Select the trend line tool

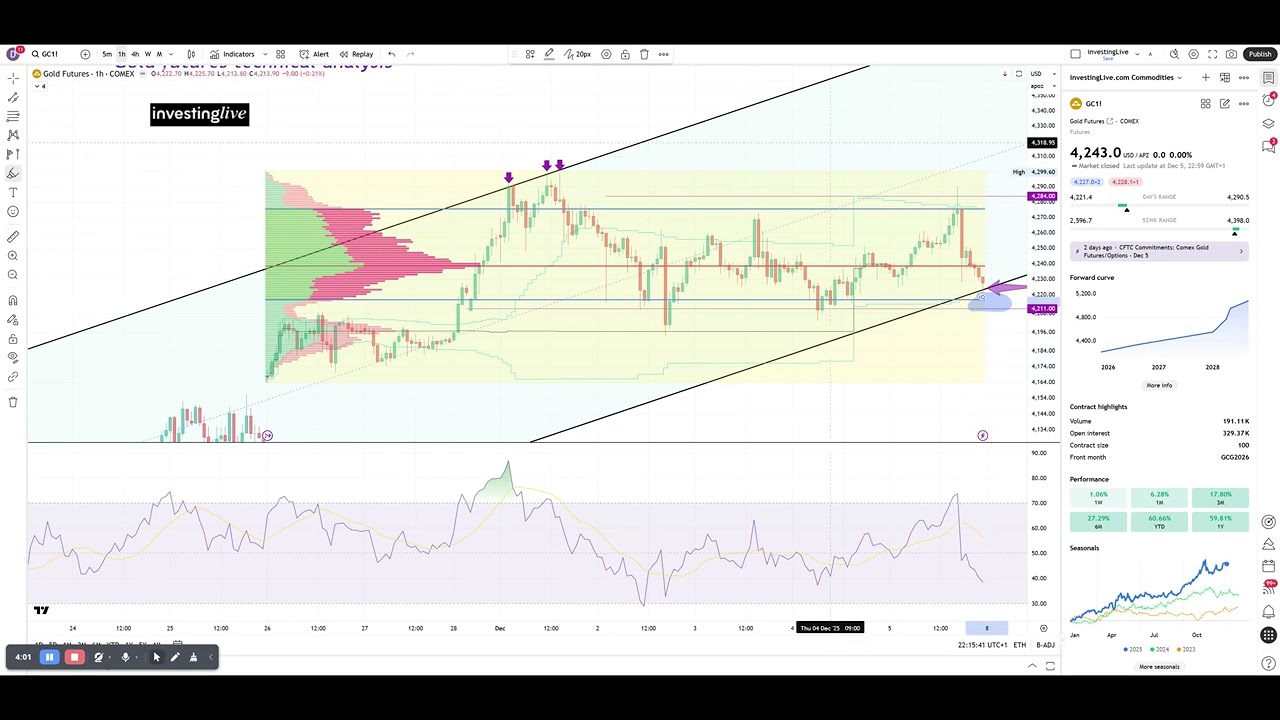pyautogui.click(x=13, y=97)
